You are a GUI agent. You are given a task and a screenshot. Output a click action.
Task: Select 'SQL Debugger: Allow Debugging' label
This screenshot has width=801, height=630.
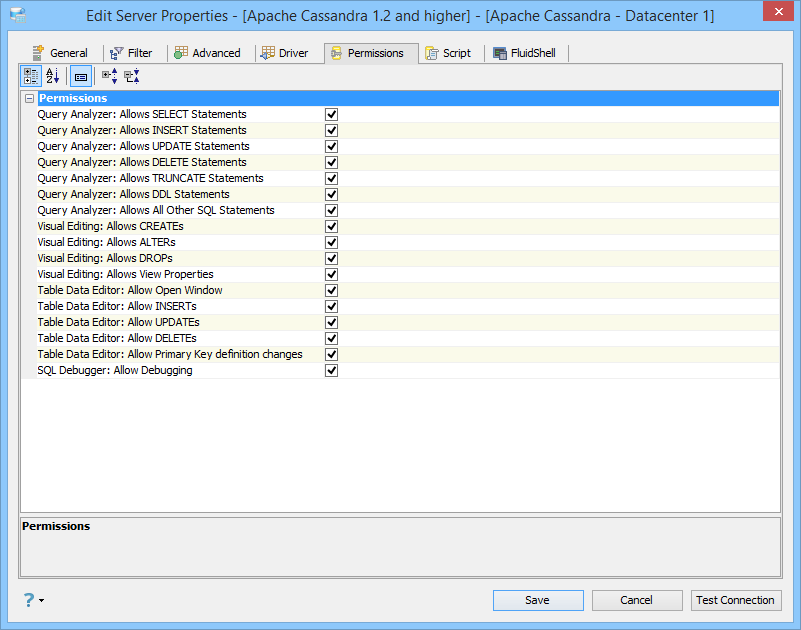[115, 370]
